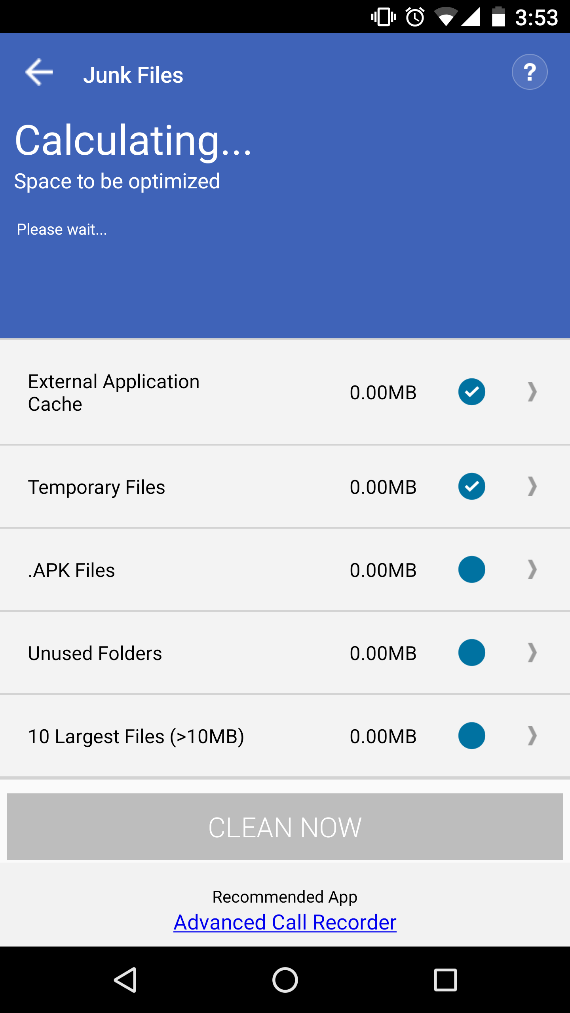
Task: Tap the Android back navigation button
Action: (125, 979)
